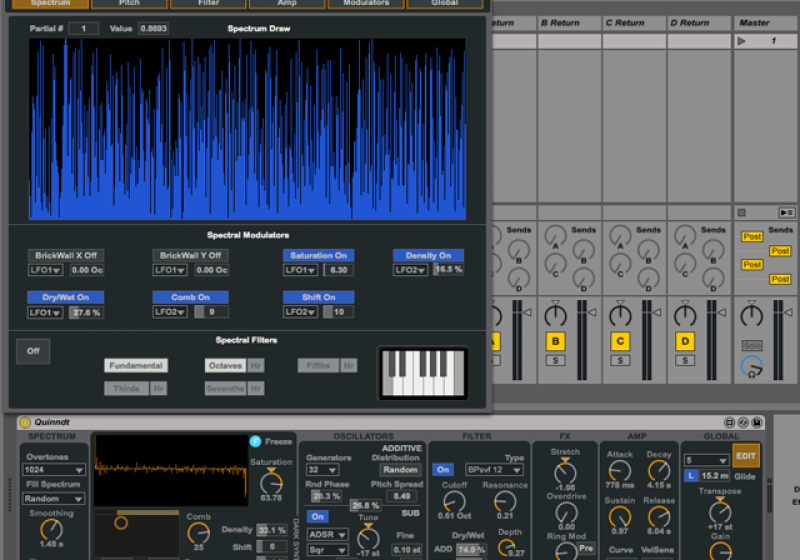Open the Filter tab

tap(207, 3)
